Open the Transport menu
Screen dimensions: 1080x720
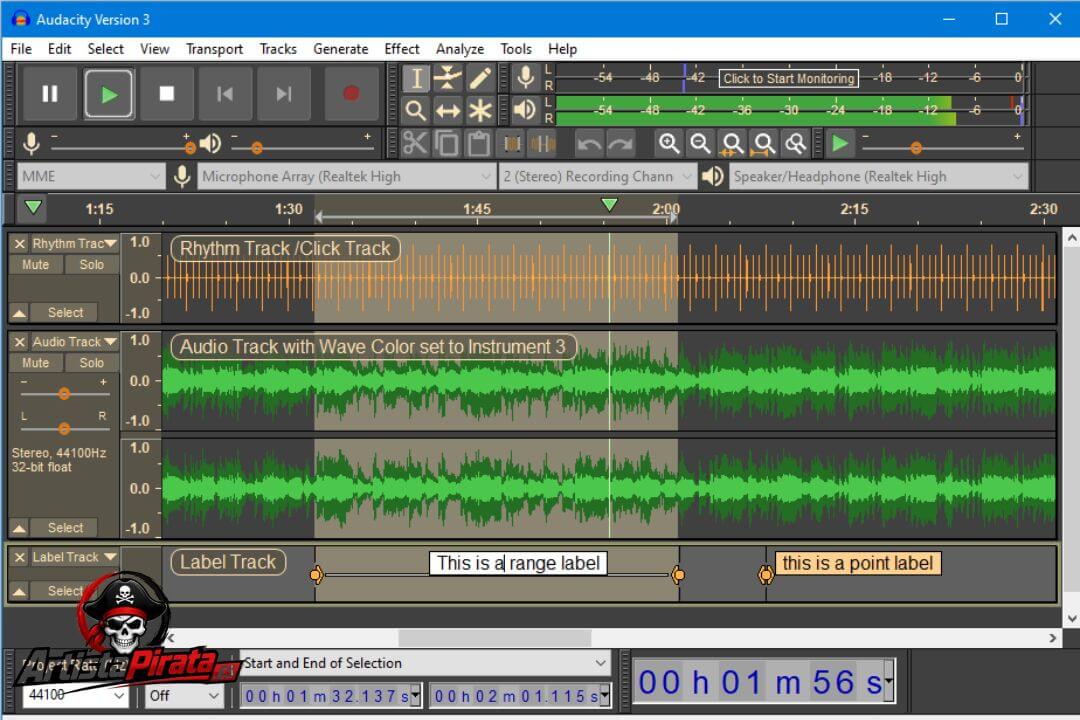coord(214,49)
